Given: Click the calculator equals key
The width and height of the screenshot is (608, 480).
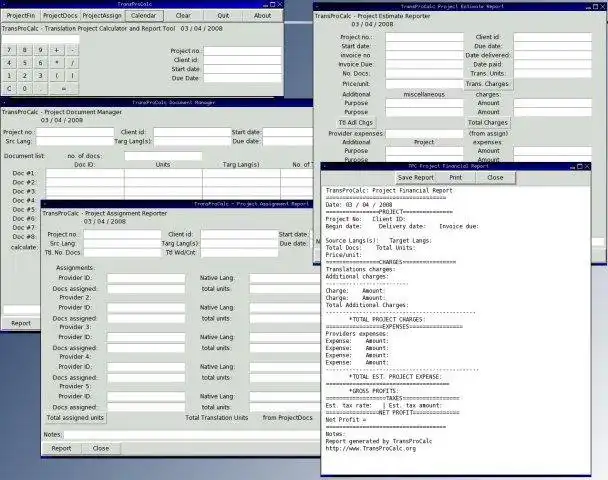Looking at the screenshot, I should pos(64,88).
